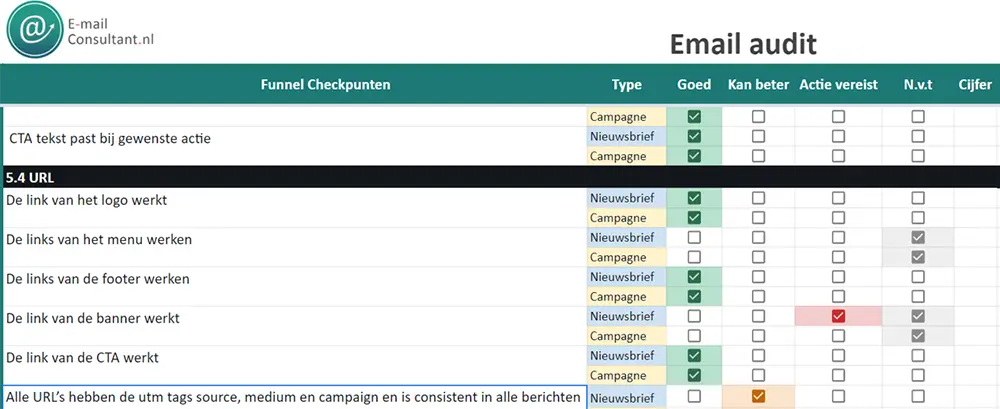This screenshot has height=409, width=1000.
Task: Uncheck N.v.t for menu links Nieuwsbrief row
Action: click(918, 237)
